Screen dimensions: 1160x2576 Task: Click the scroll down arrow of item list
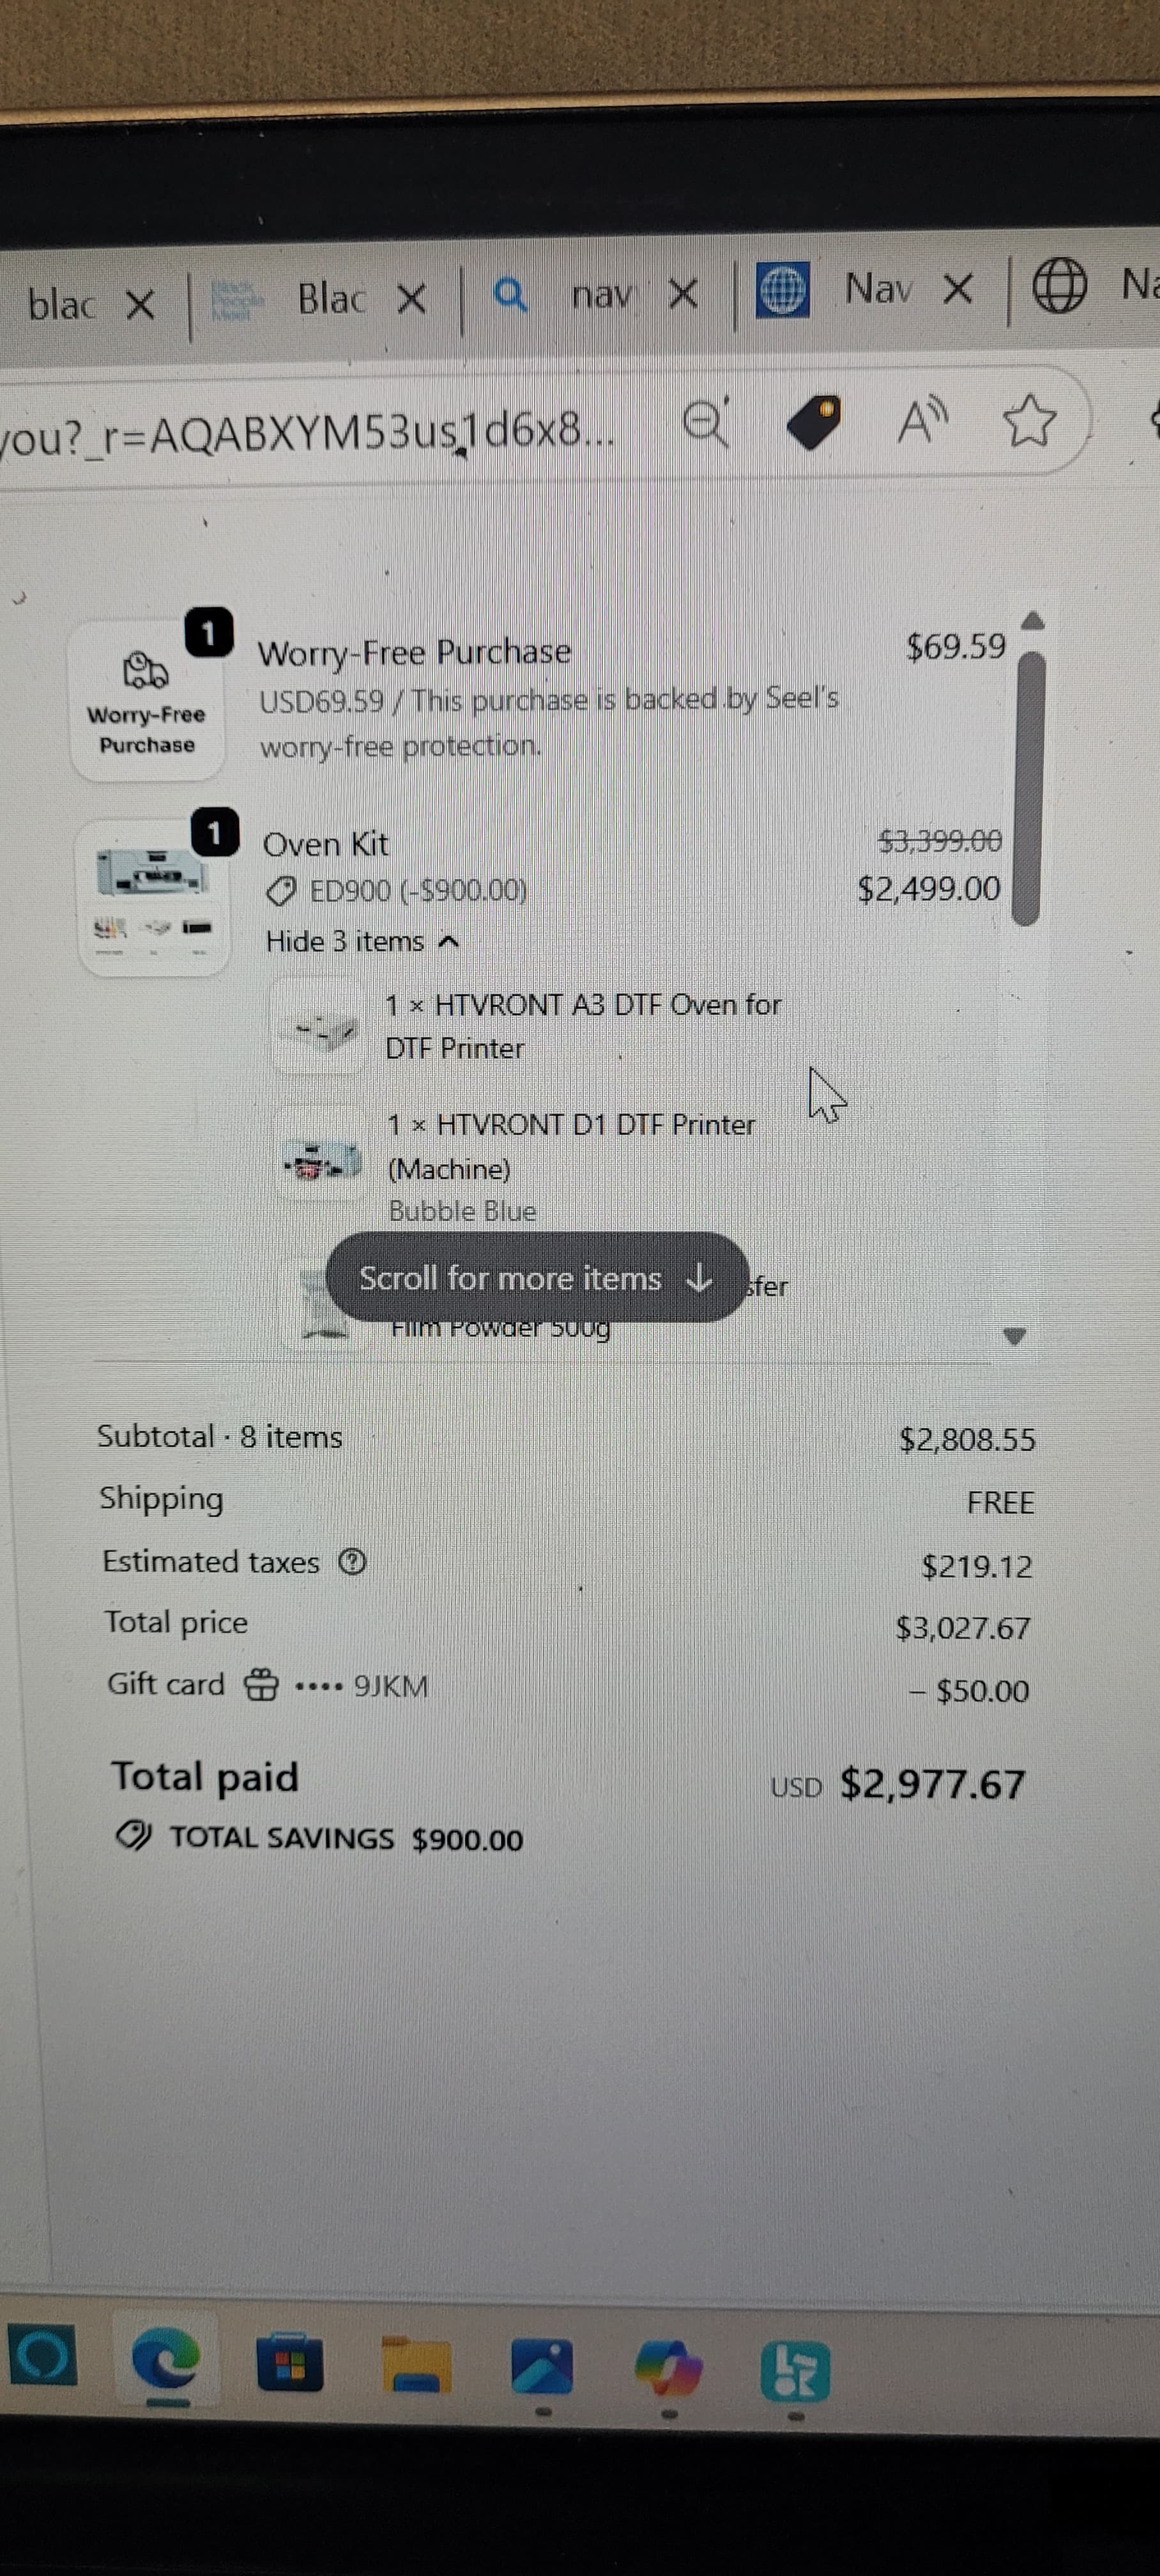1014,1336
